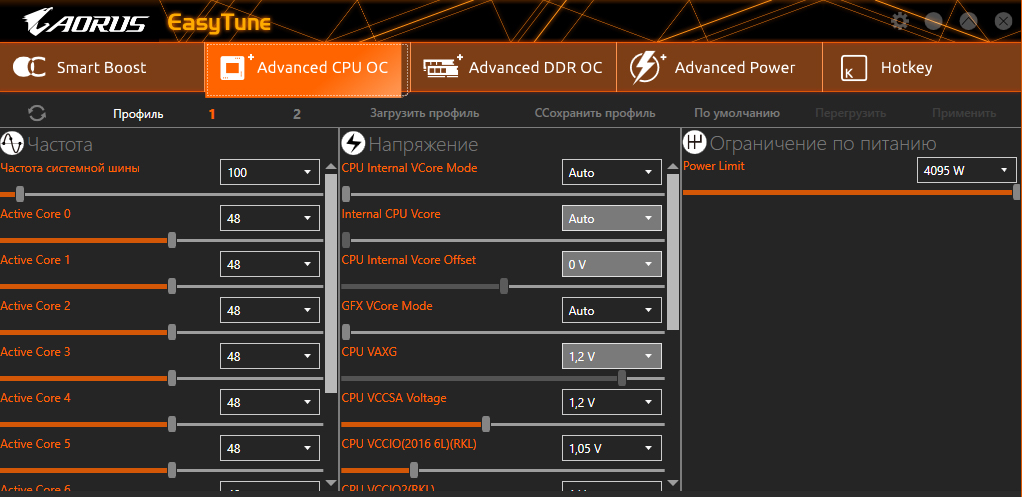Click the power limit section icon
This screenshot has height=497, width=1022.
[694, 142]
